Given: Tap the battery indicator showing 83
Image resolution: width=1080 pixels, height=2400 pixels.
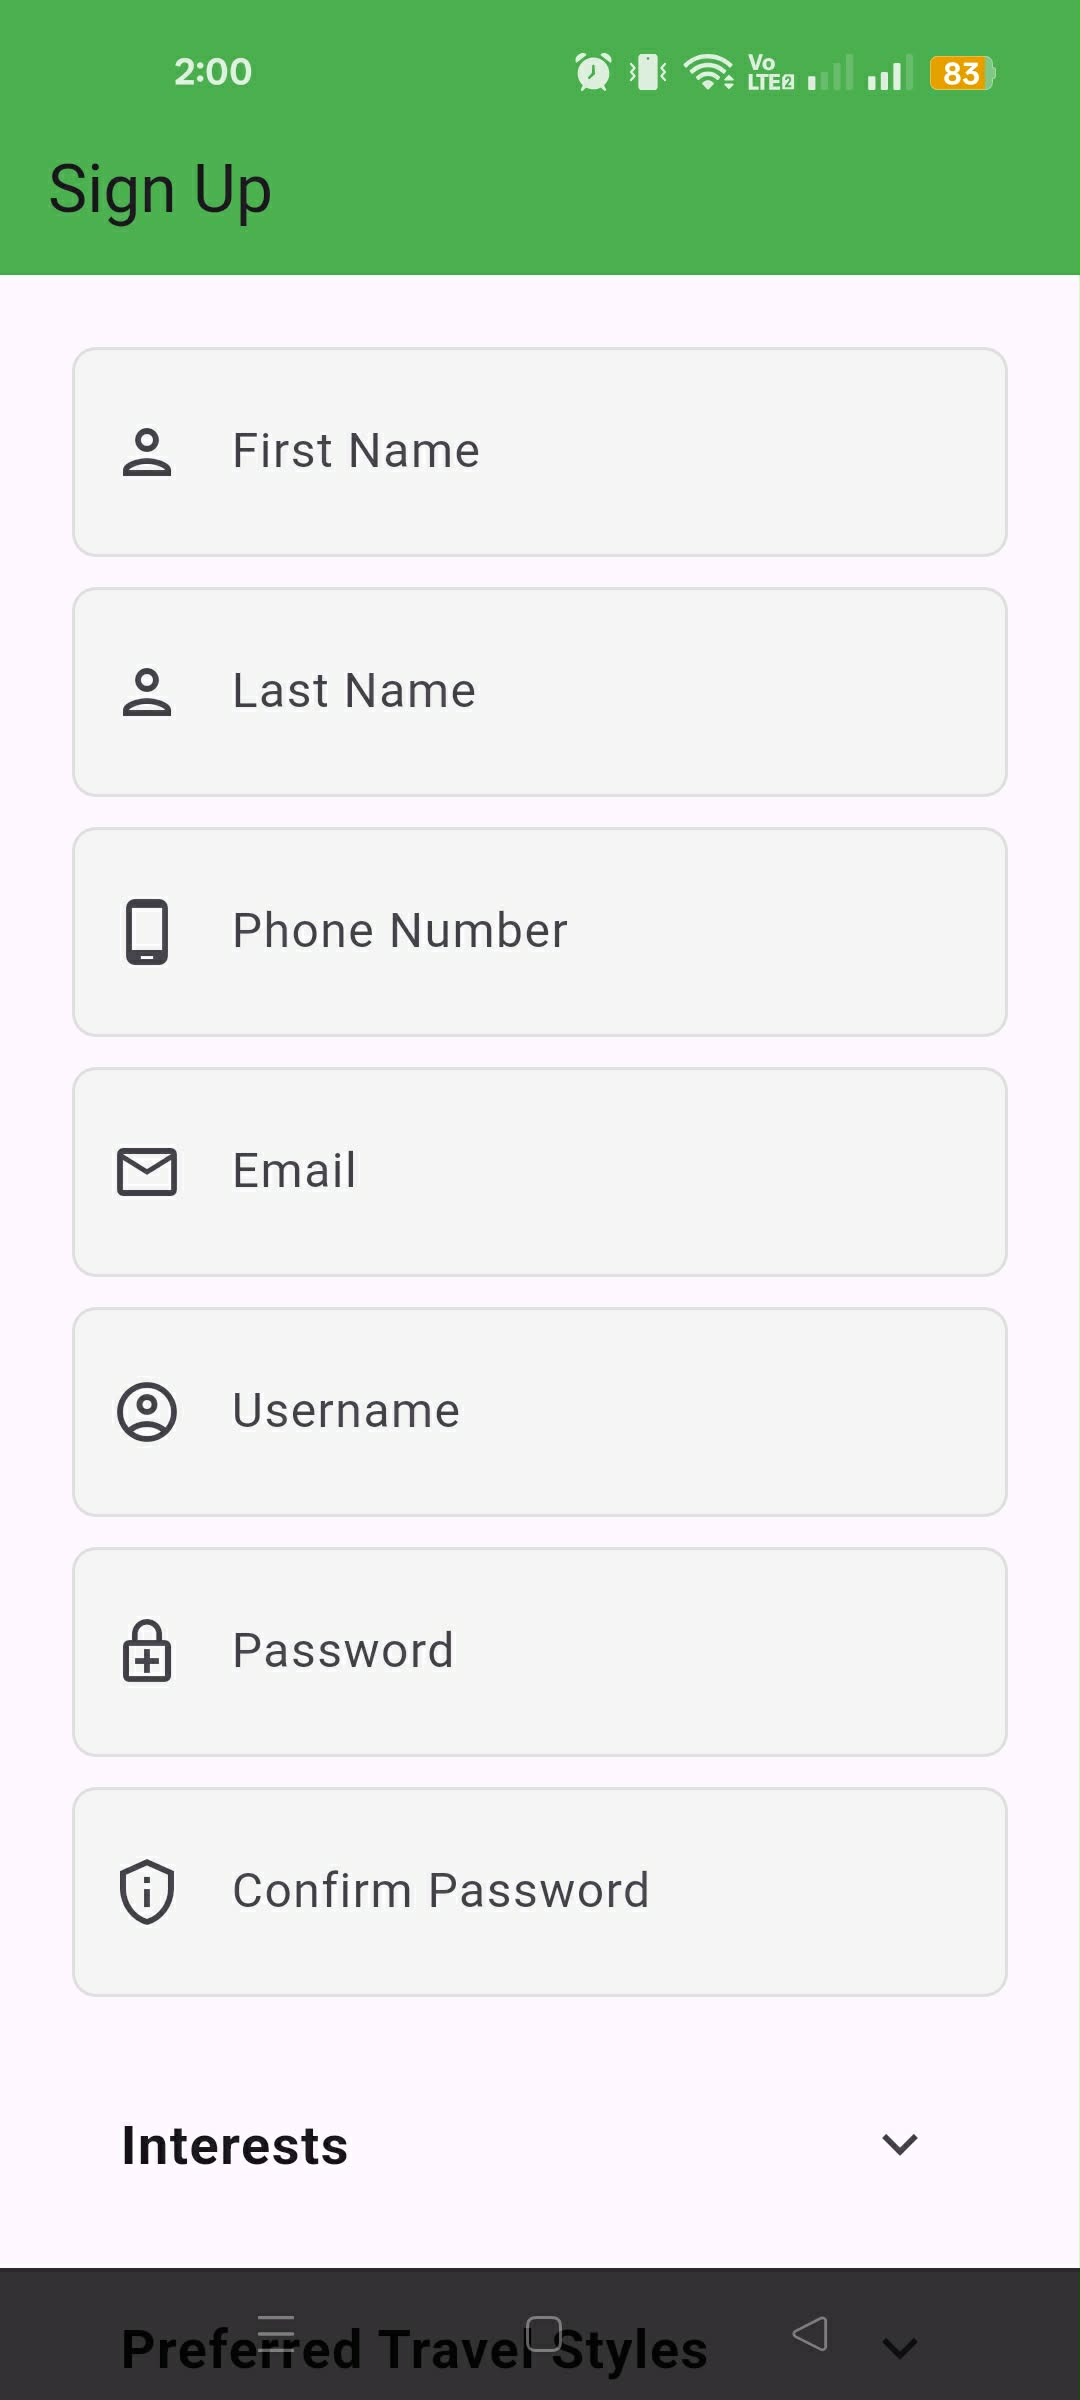Looking at the screenshot, I should (x=962, y=73).
